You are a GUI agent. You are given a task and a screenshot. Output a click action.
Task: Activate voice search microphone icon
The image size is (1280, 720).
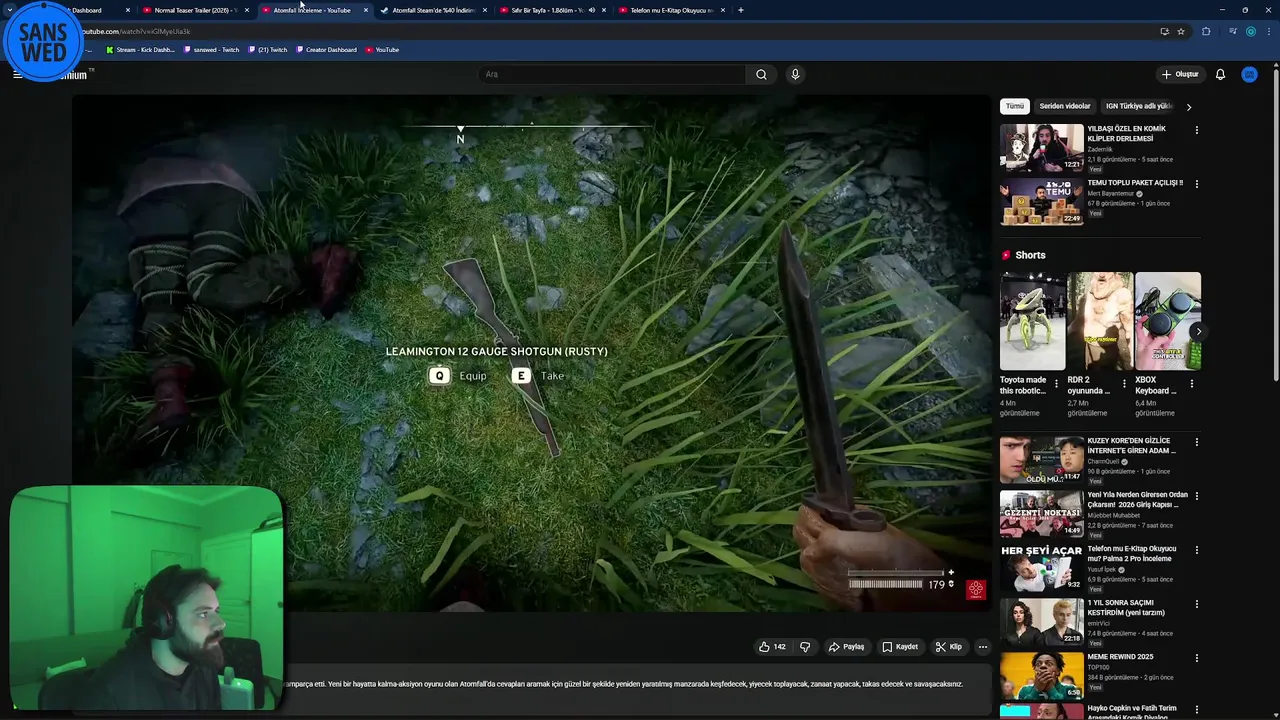point(795,74)
